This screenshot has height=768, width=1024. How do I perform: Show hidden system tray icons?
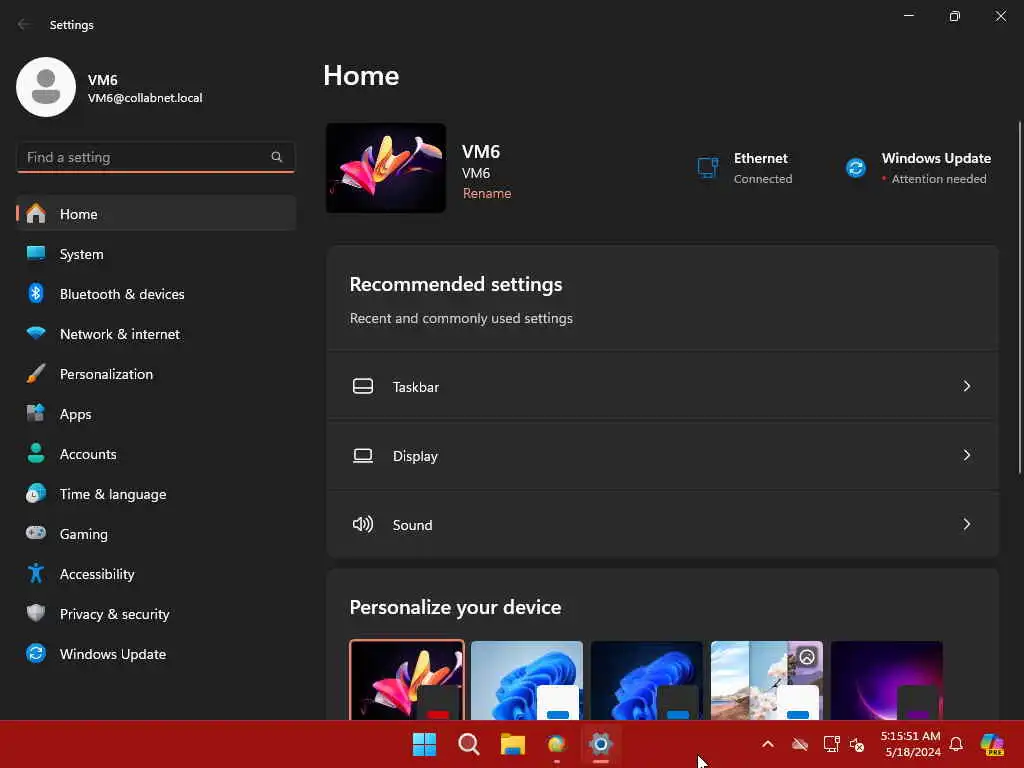pyautogui.click(x=768, y=744)
